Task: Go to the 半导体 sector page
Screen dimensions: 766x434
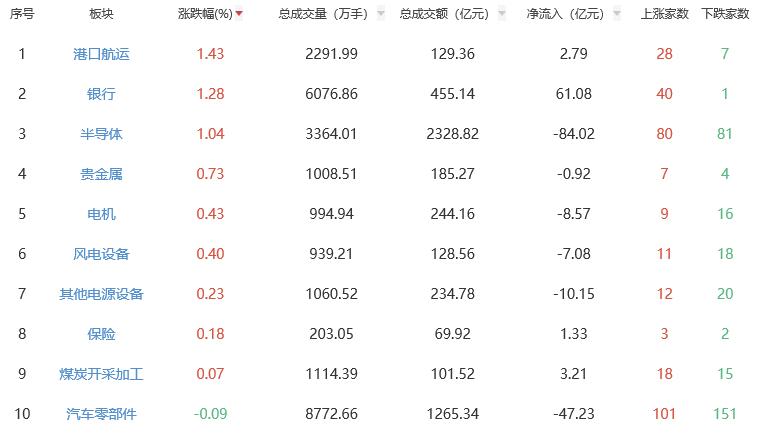Action: (x=101, y=134)
